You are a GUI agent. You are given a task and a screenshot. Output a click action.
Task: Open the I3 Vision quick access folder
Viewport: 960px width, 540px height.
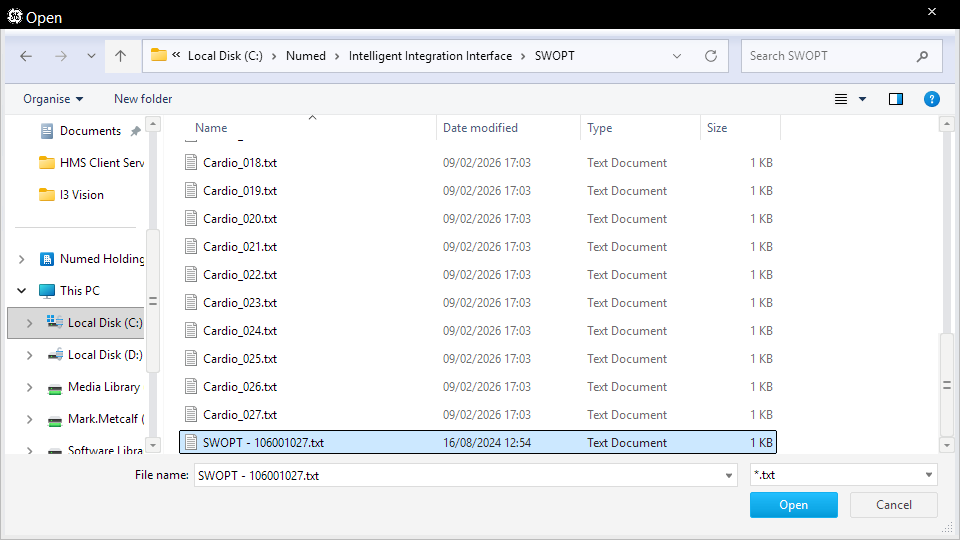pyautogui.click(x=81, y=195)
